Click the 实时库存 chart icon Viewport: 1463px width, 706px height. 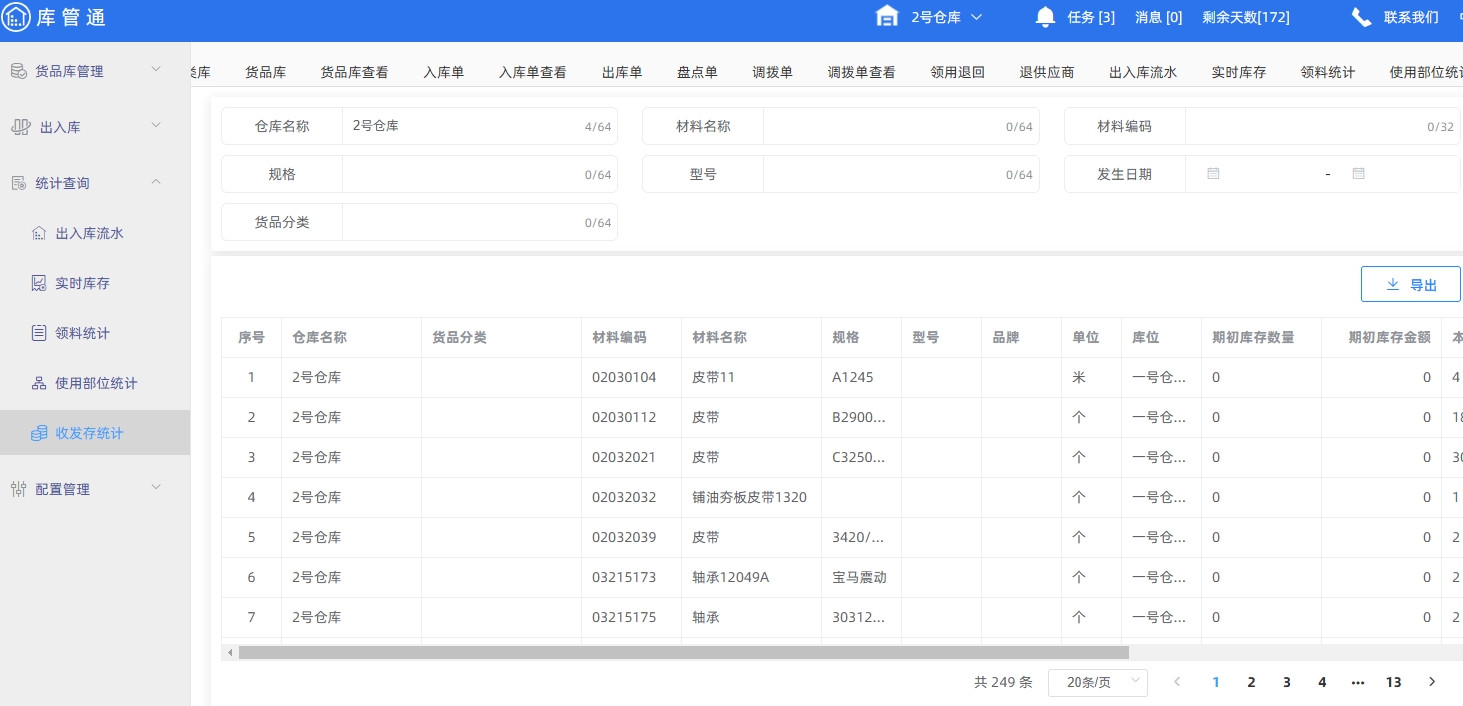pyautogui.click(x=39, y=283)
